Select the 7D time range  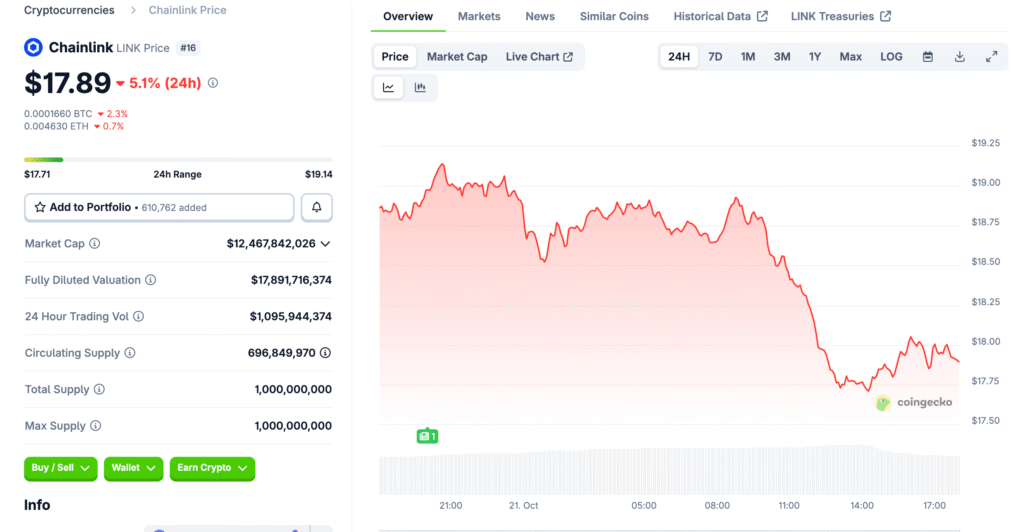715,57
